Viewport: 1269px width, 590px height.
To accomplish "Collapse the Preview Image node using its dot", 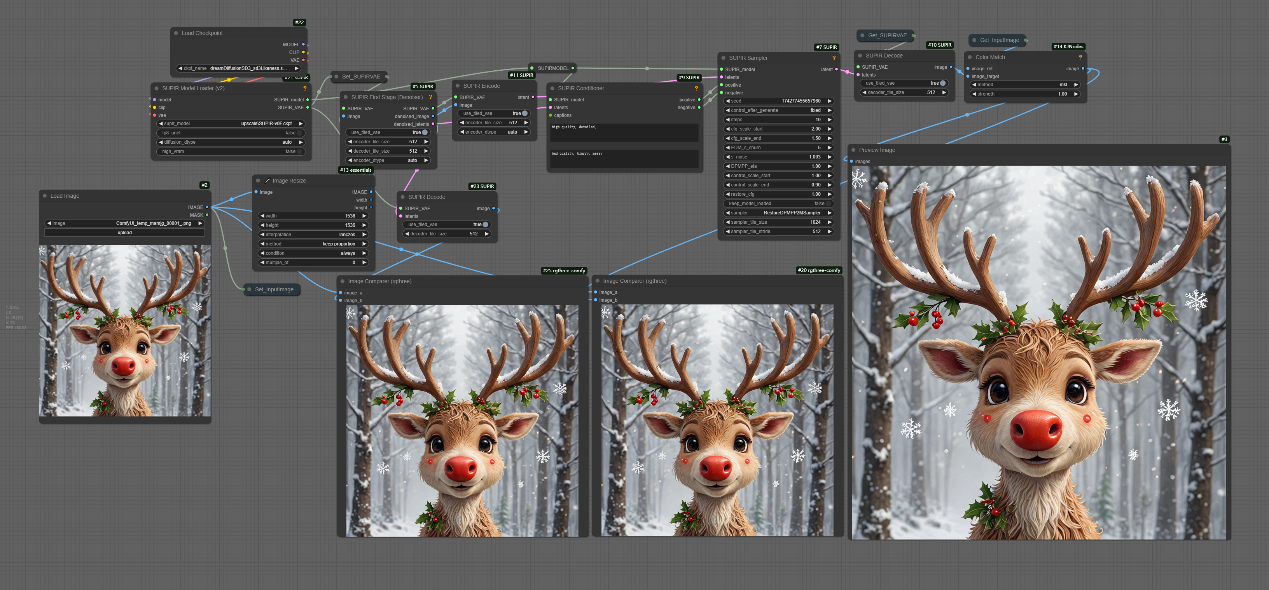I will [854, 150].
